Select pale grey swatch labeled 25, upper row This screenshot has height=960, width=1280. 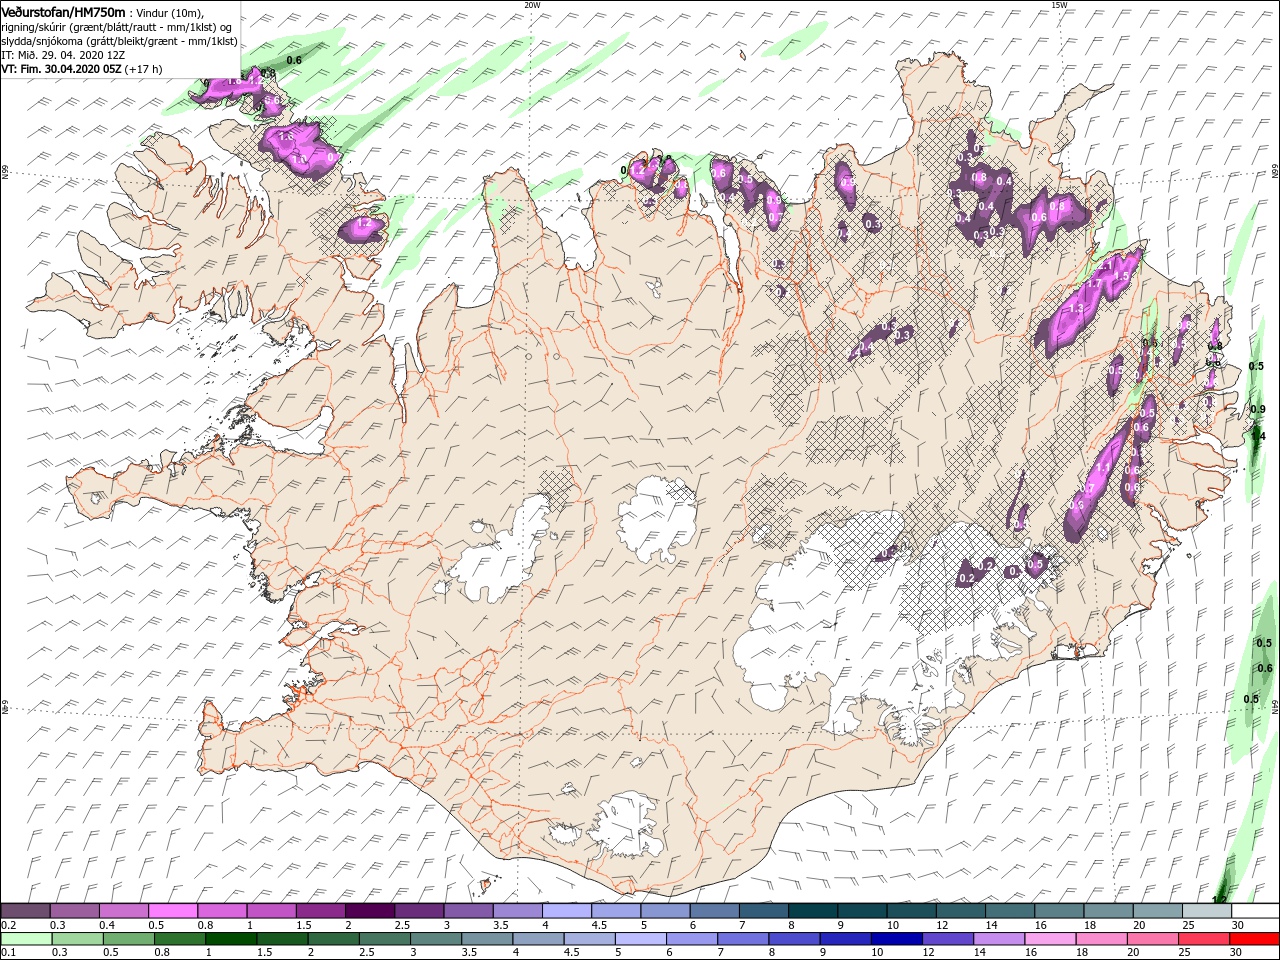tap(1206, 911)
